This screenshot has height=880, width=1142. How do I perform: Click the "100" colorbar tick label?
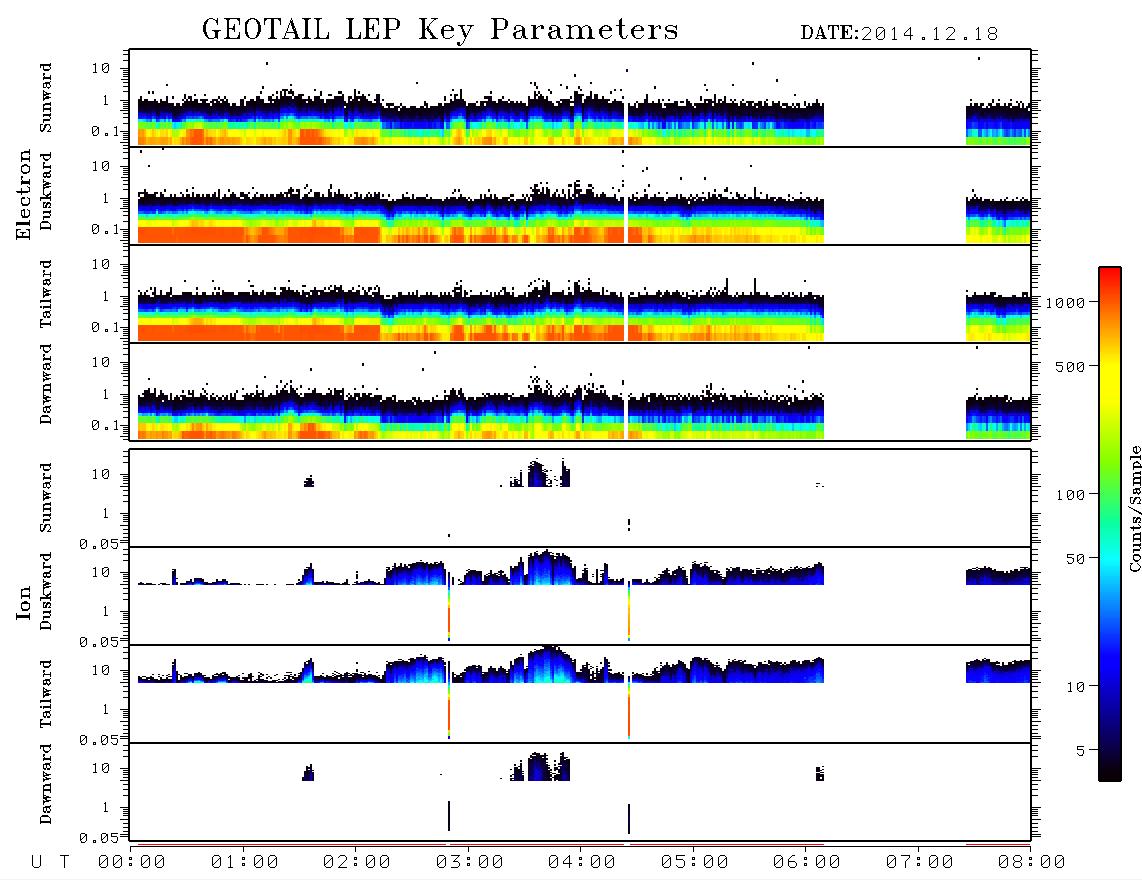coord(1071,495)
